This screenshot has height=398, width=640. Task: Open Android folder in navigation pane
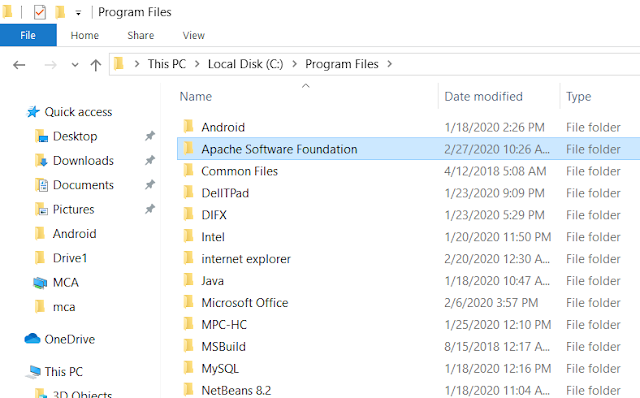75,234
